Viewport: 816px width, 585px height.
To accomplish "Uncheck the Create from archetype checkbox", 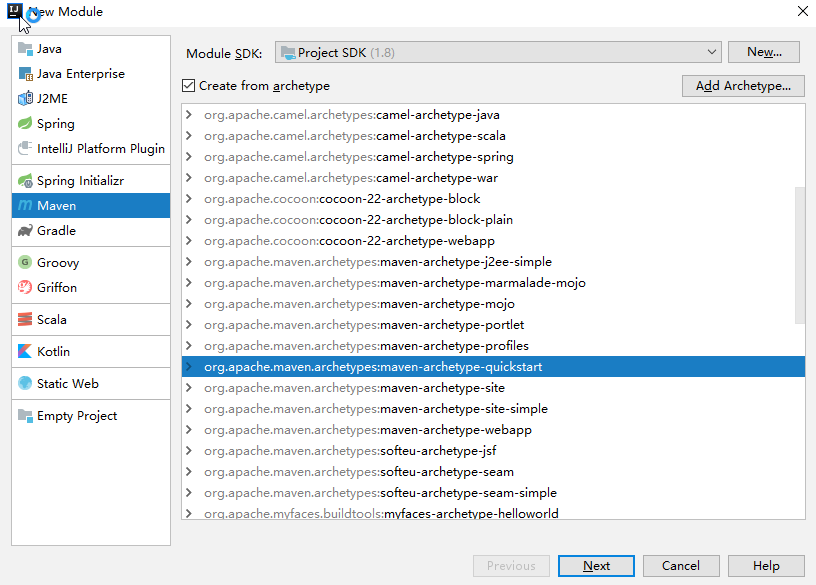I will 192,86.
